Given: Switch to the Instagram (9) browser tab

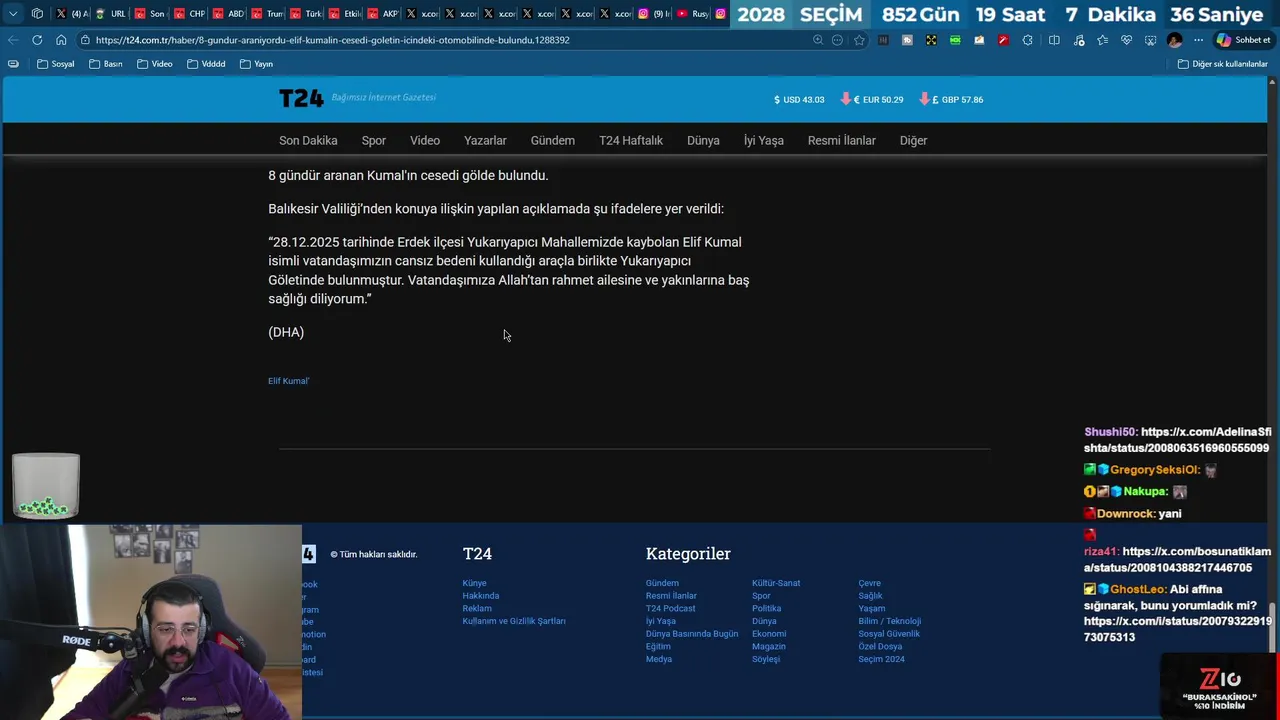Looking at the screenshot, I should pyautogui.click(x=655, y=14).
